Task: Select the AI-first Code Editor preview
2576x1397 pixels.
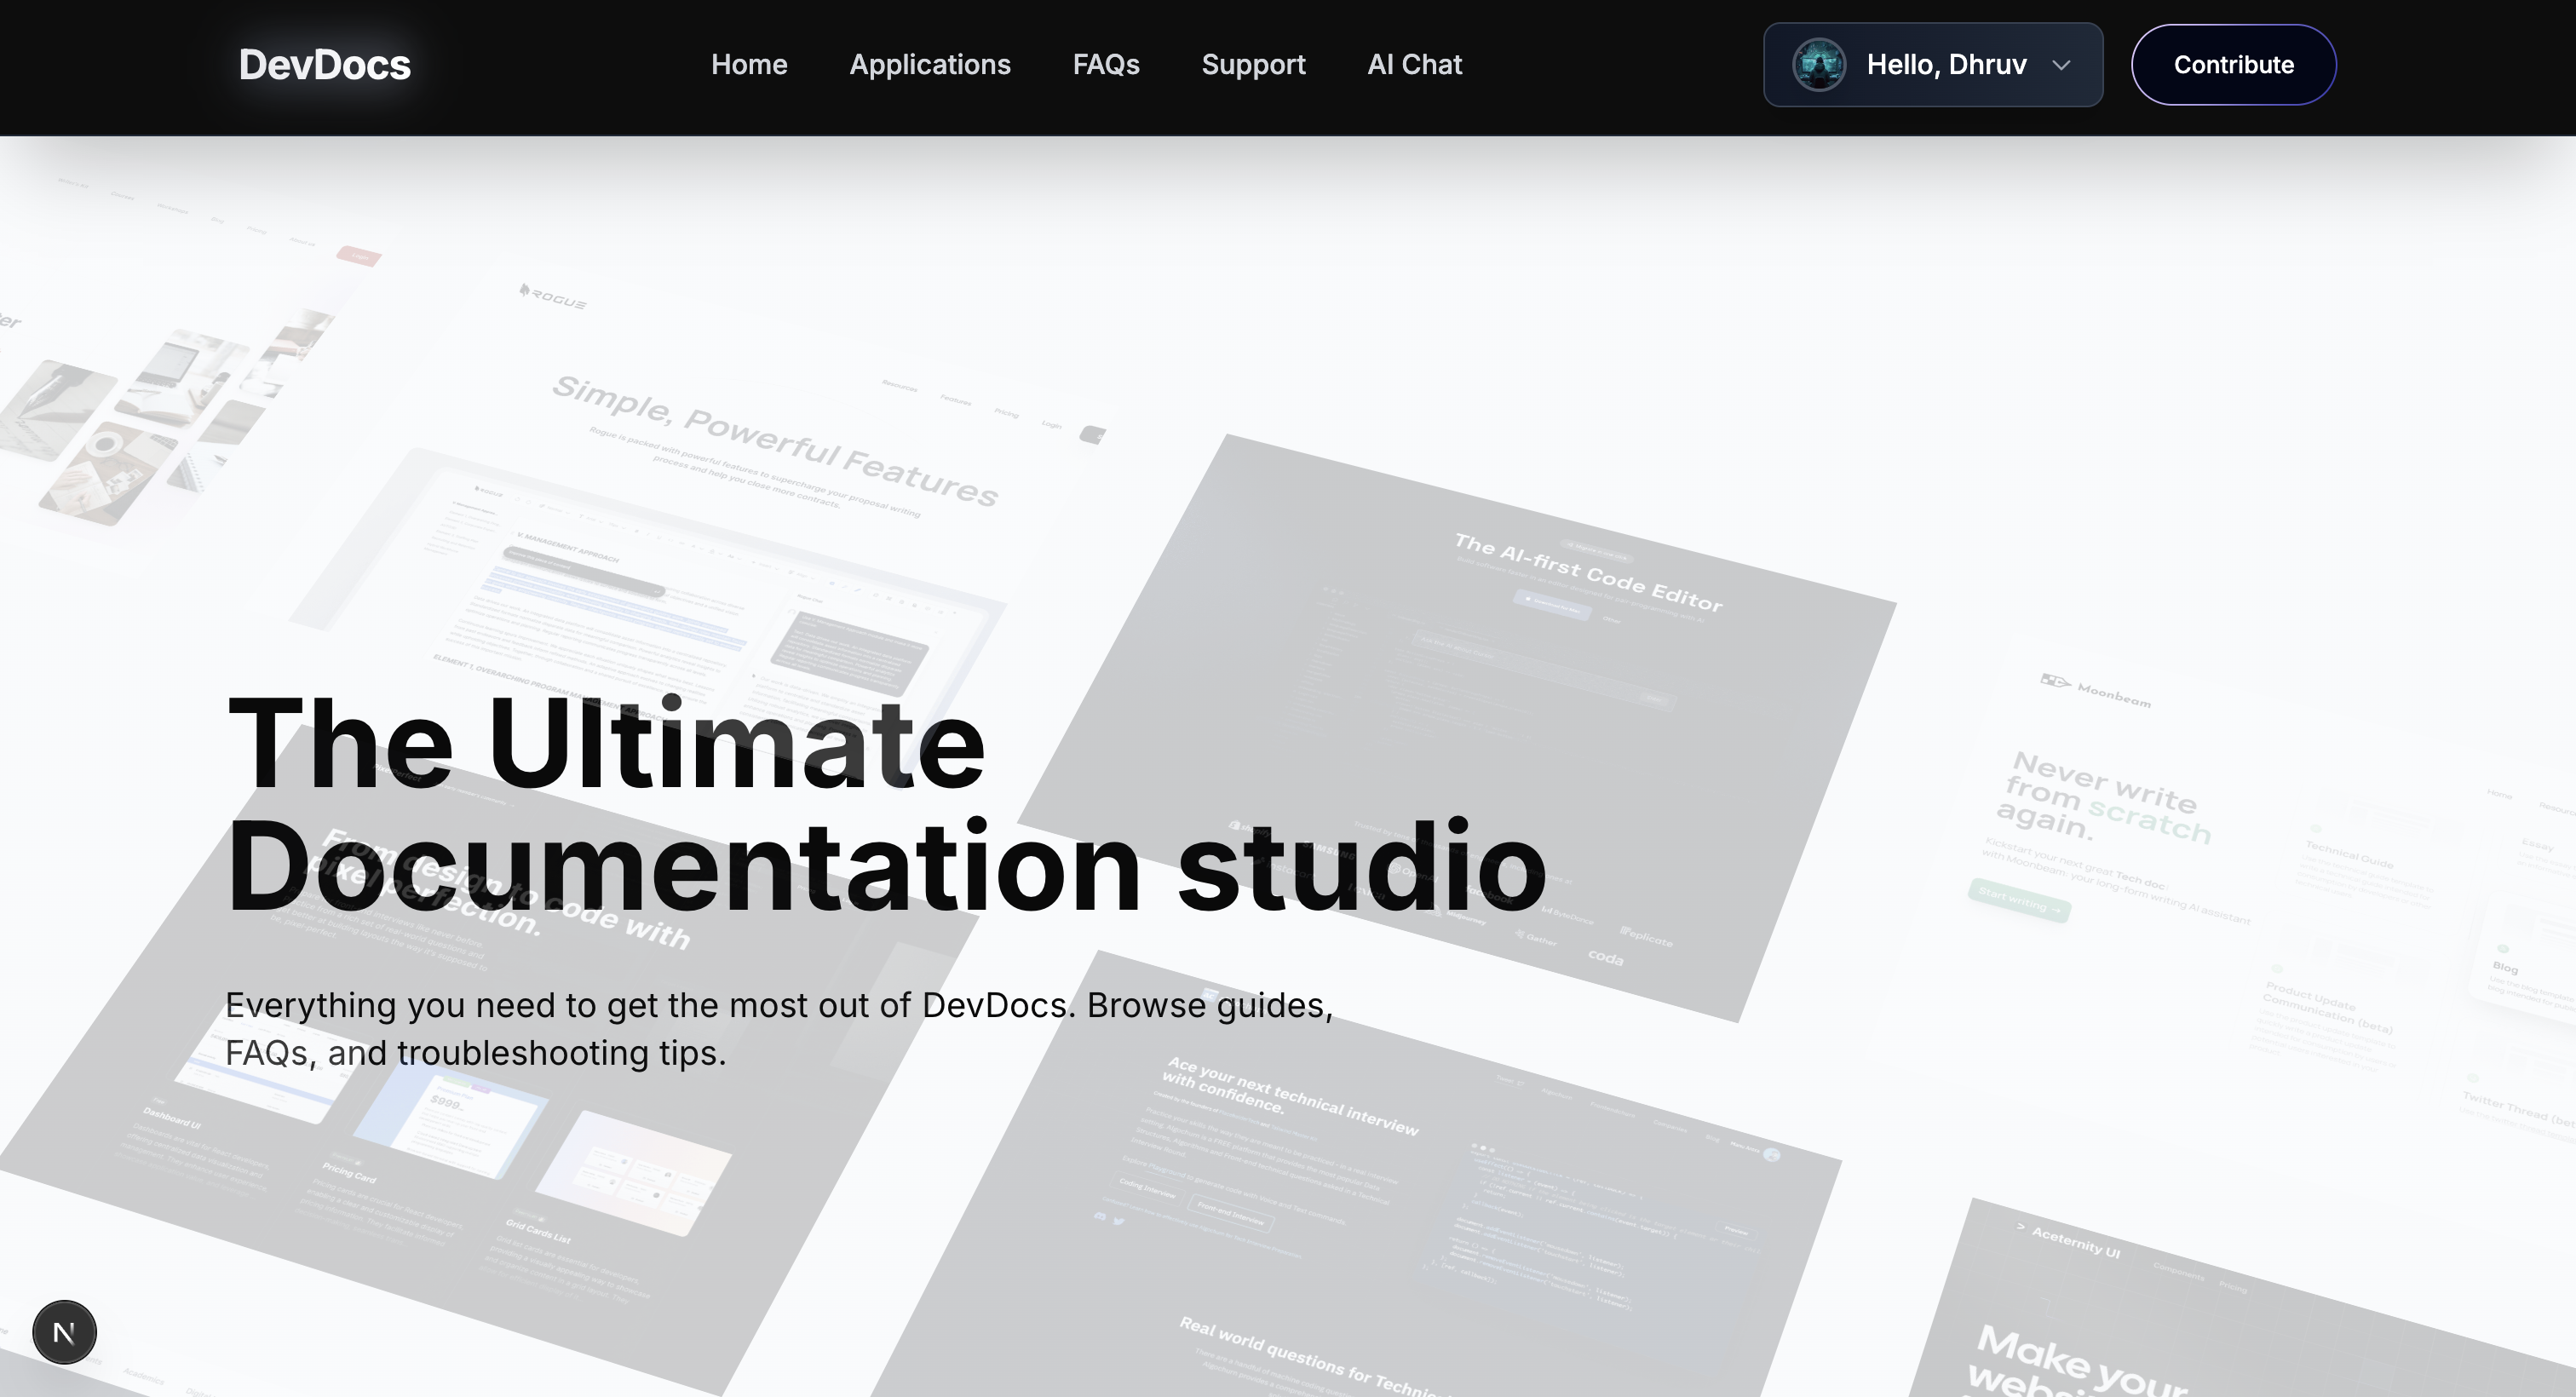Action: (x=1500, y=680)
